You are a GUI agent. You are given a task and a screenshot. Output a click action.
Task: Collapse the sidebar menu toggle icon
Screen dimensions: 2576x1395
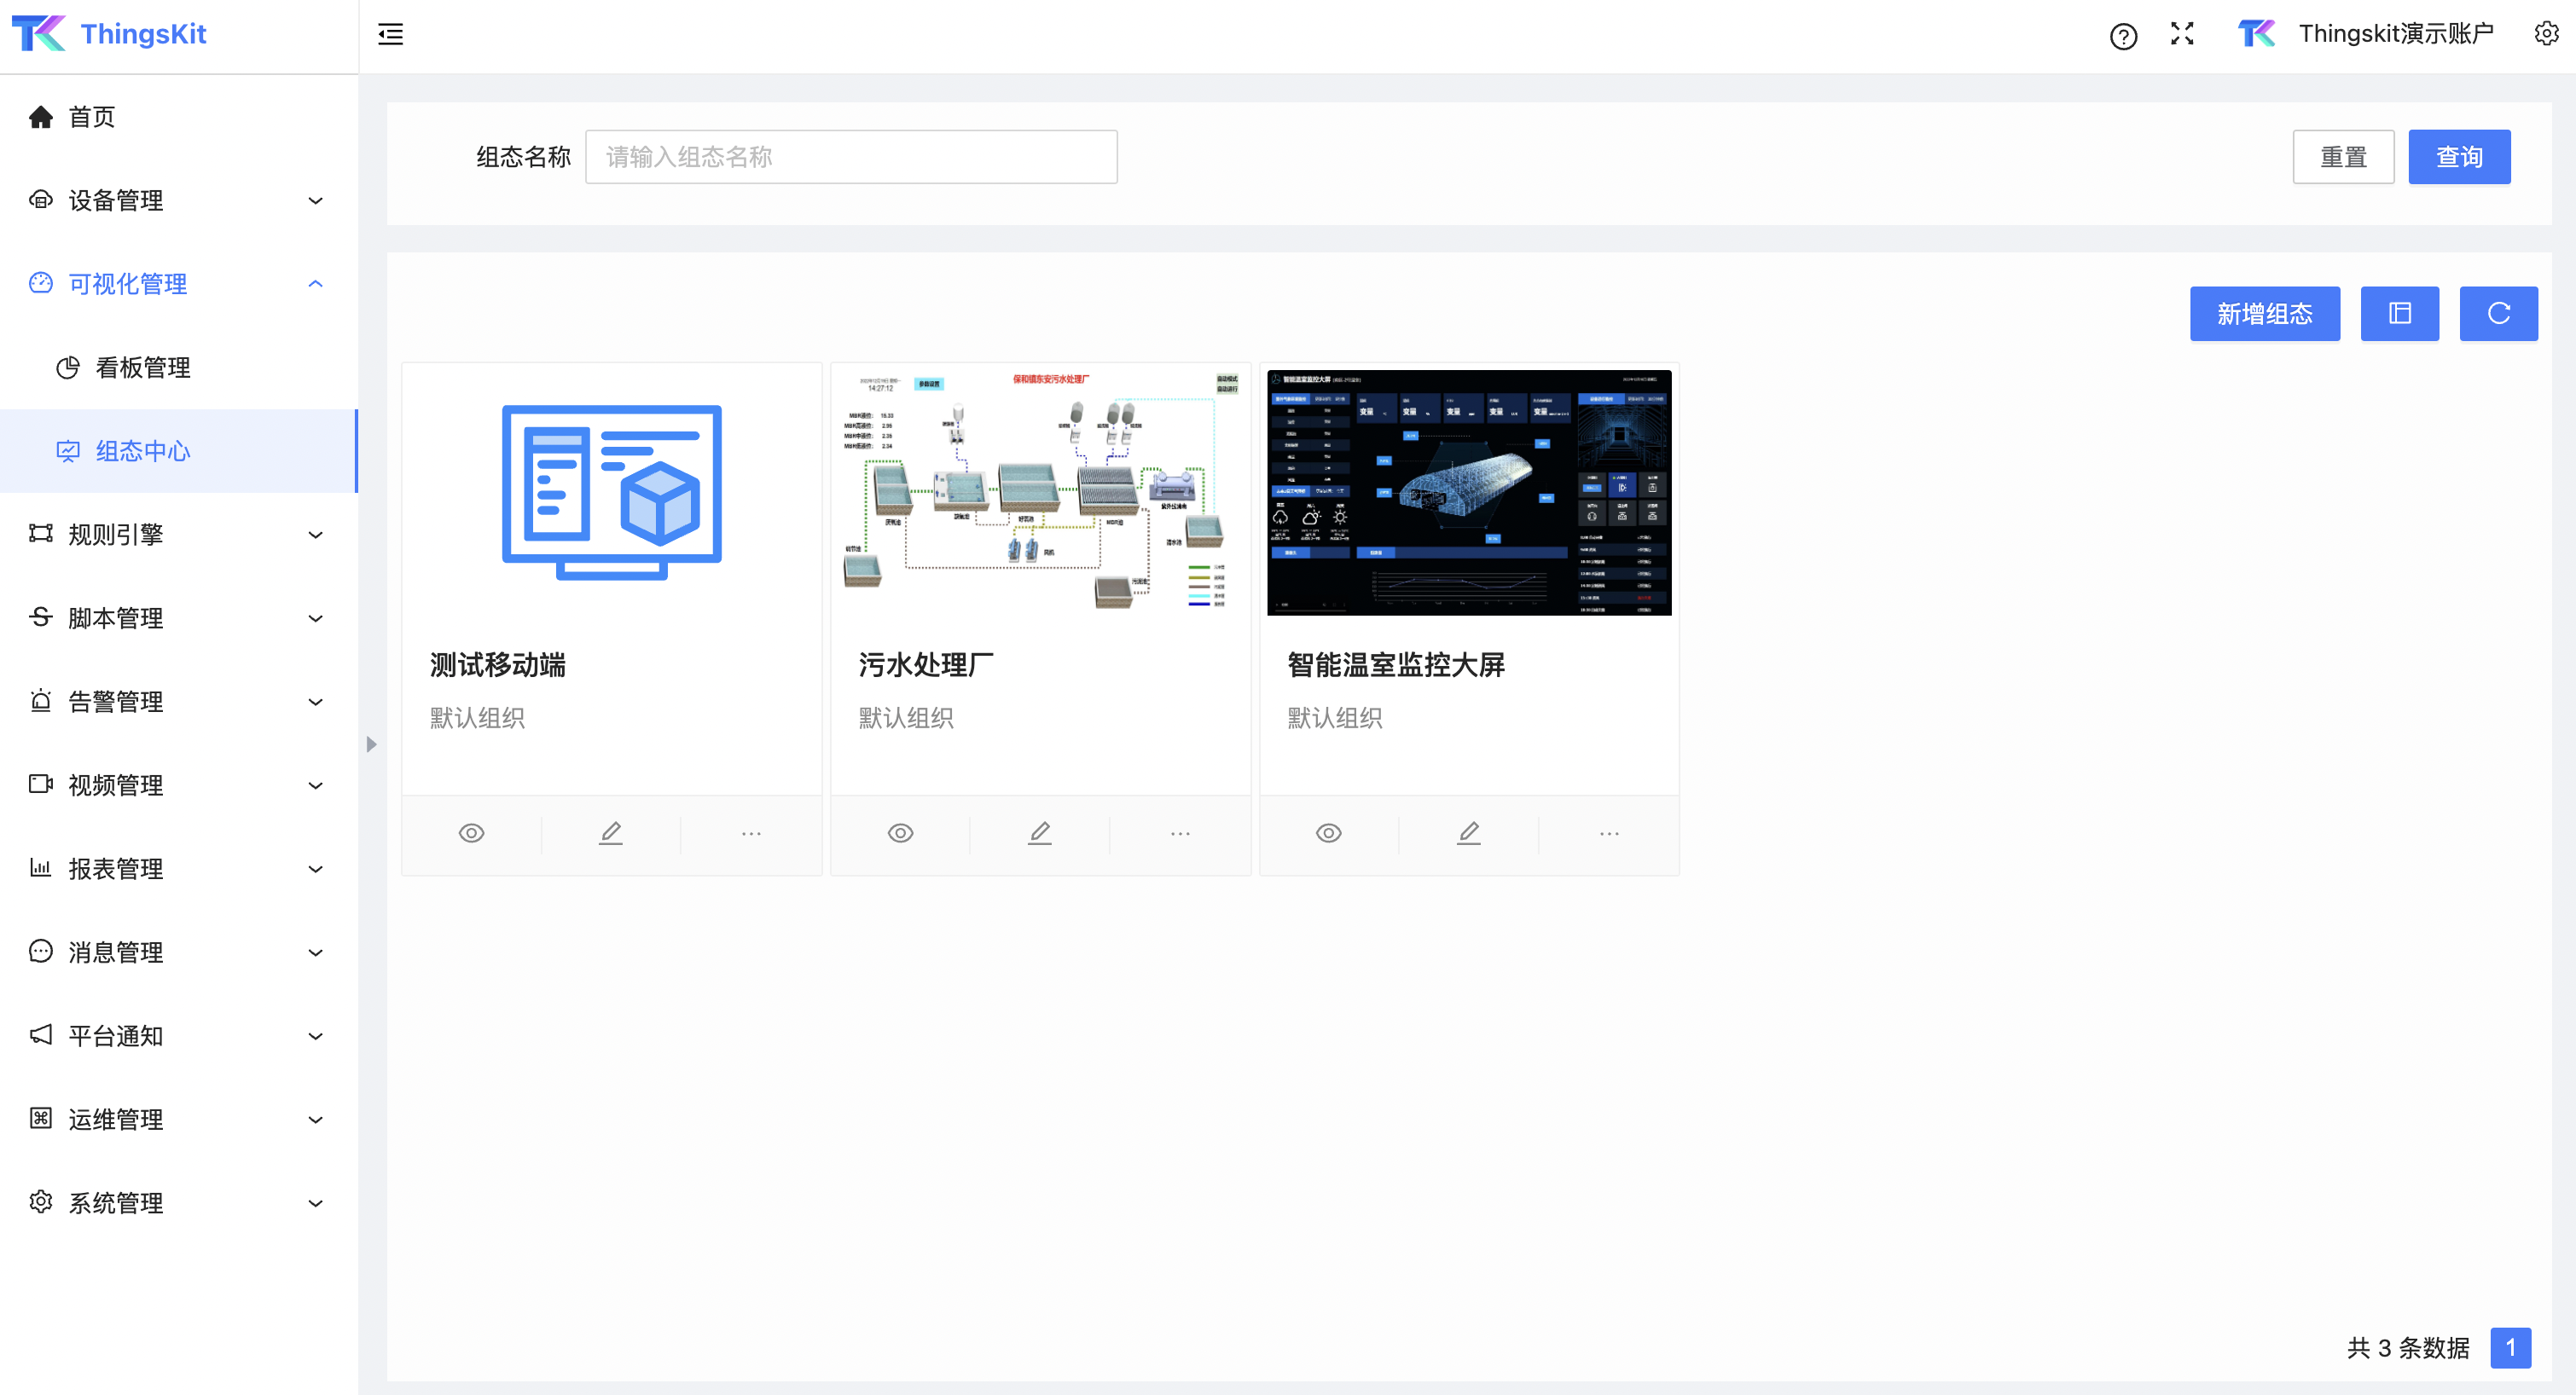click(x=391, y=34)
